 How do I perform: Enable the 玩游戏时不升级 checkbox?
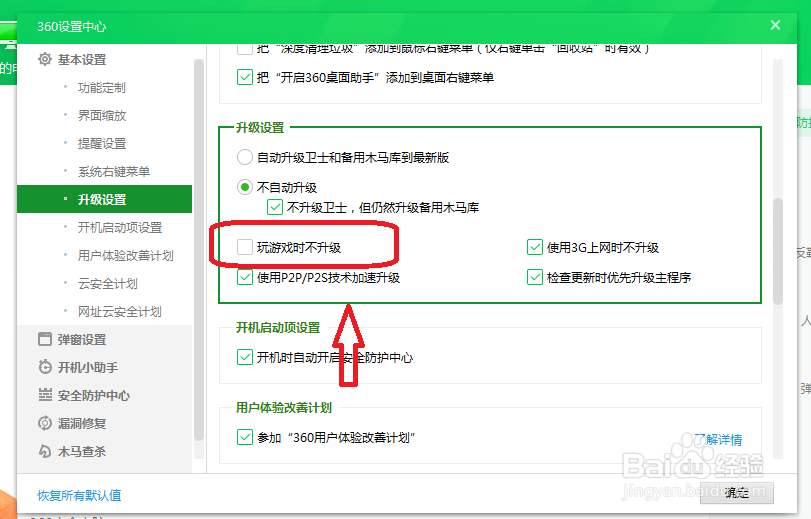245,247
